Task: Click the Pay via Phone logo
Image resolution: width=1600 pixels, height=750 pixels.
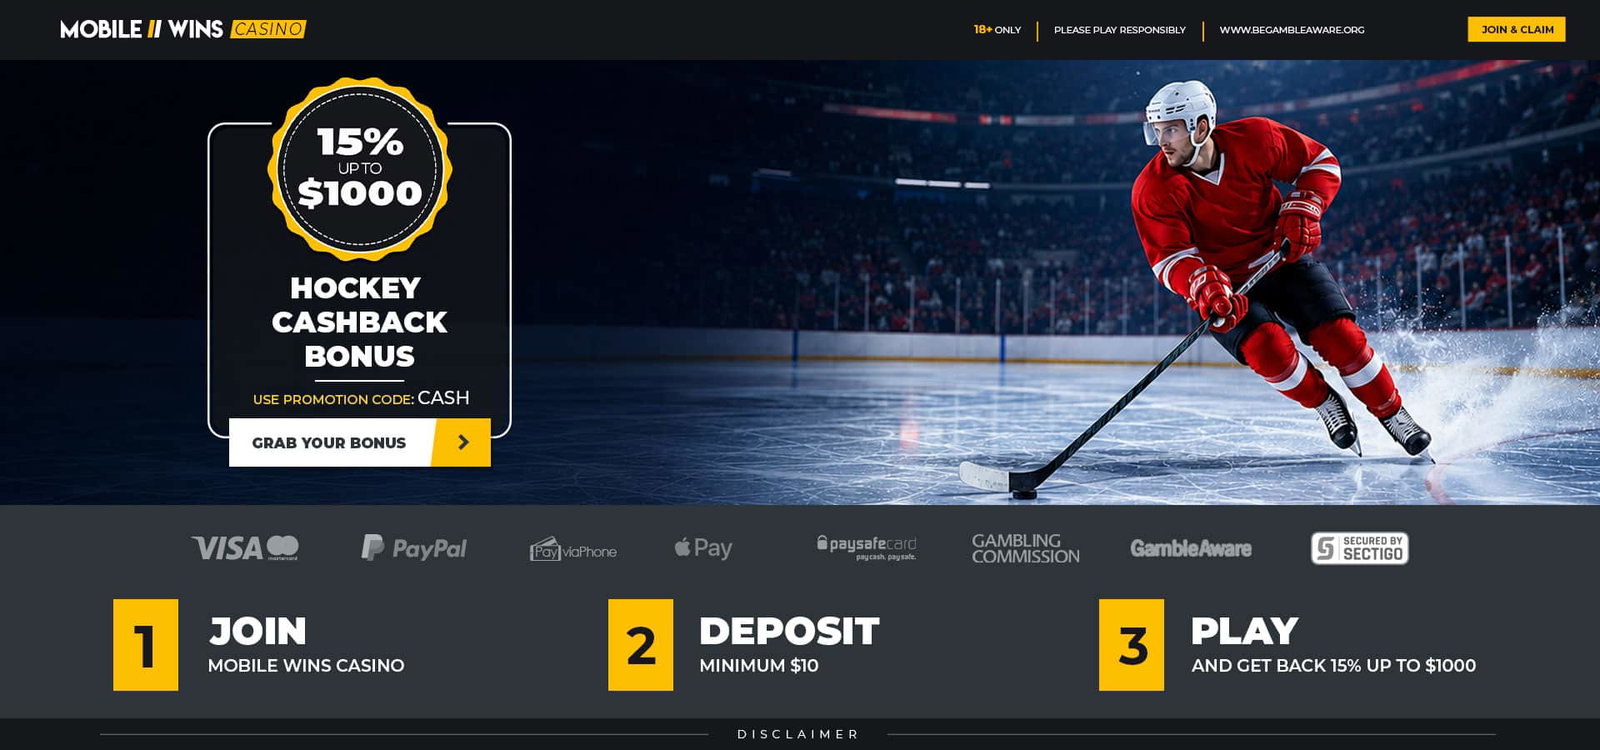Action: 573,549
